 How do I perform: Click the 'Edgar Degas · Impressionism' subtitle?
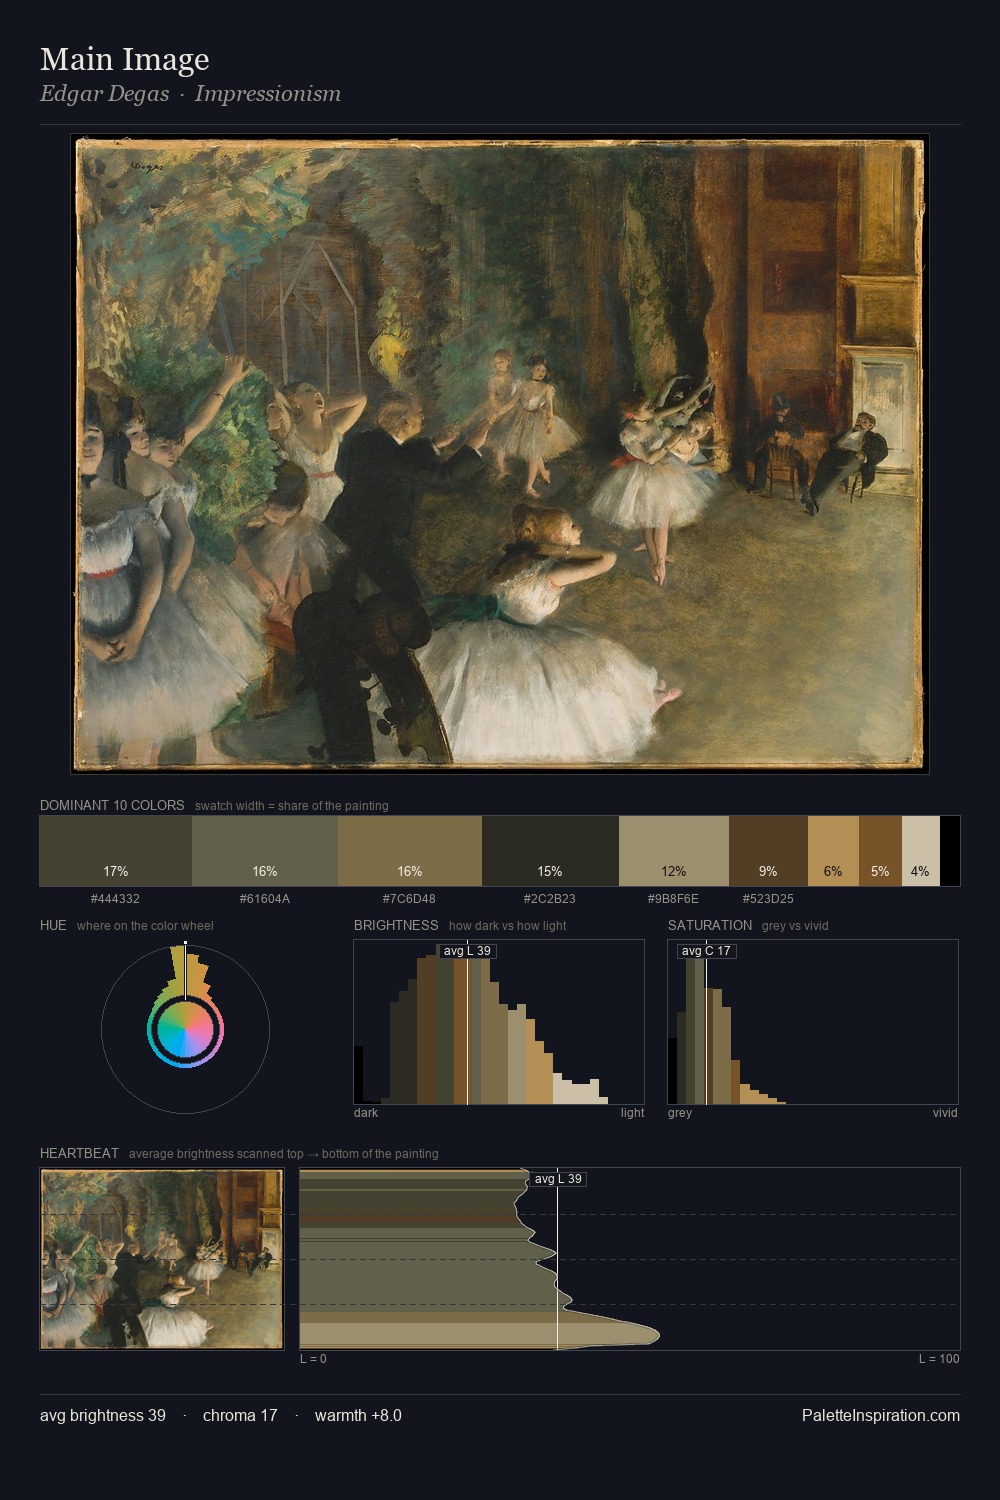(190, 94)
